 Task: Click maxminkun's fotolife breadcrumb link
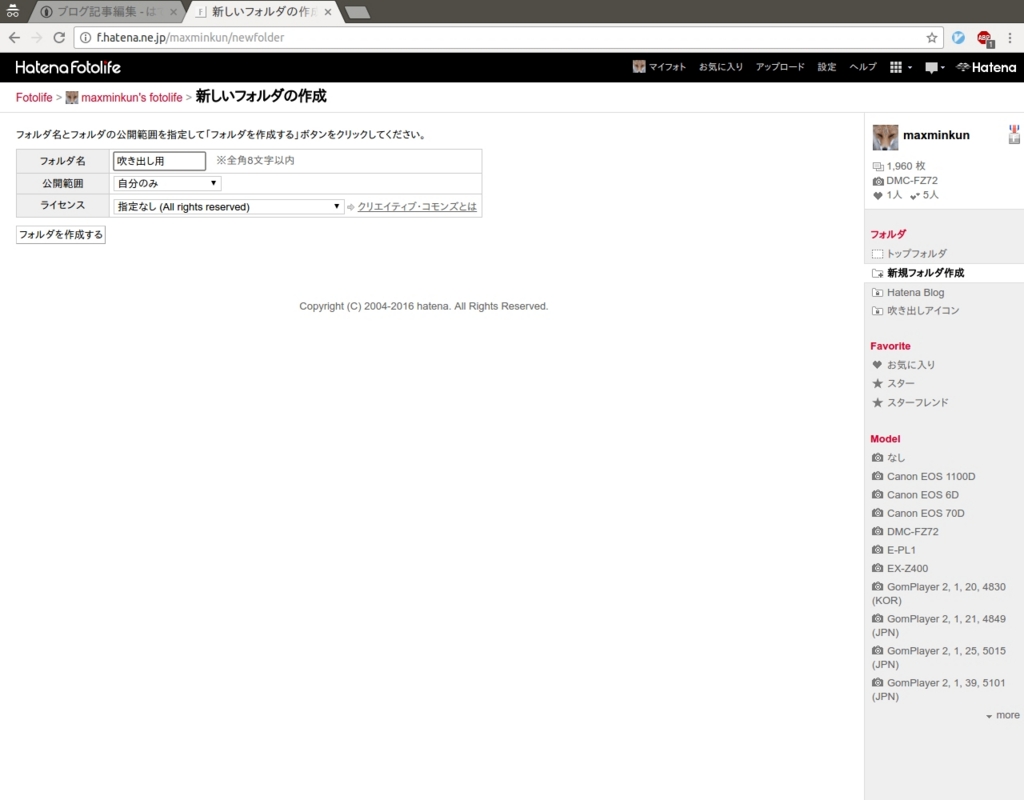coord(131,97)
